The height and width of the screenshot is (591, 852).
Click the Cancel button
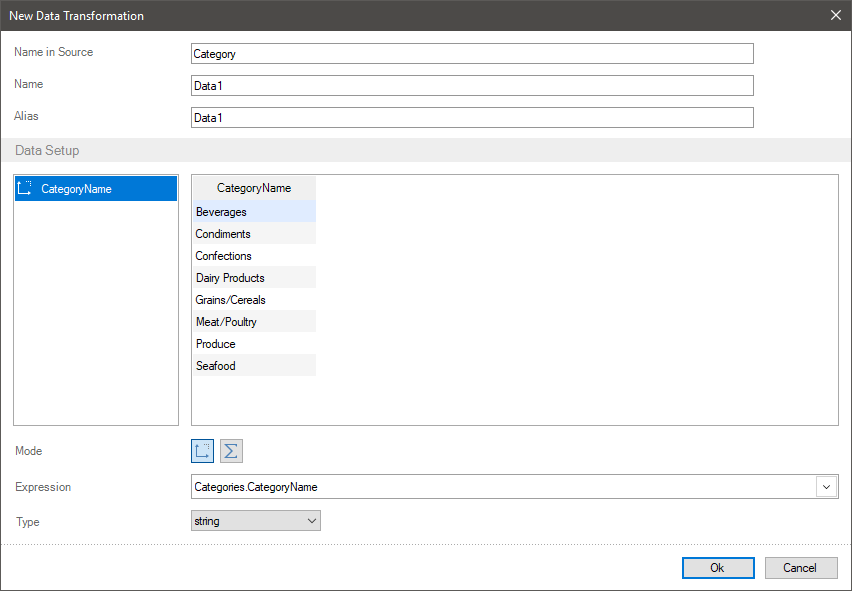[800, 567]
